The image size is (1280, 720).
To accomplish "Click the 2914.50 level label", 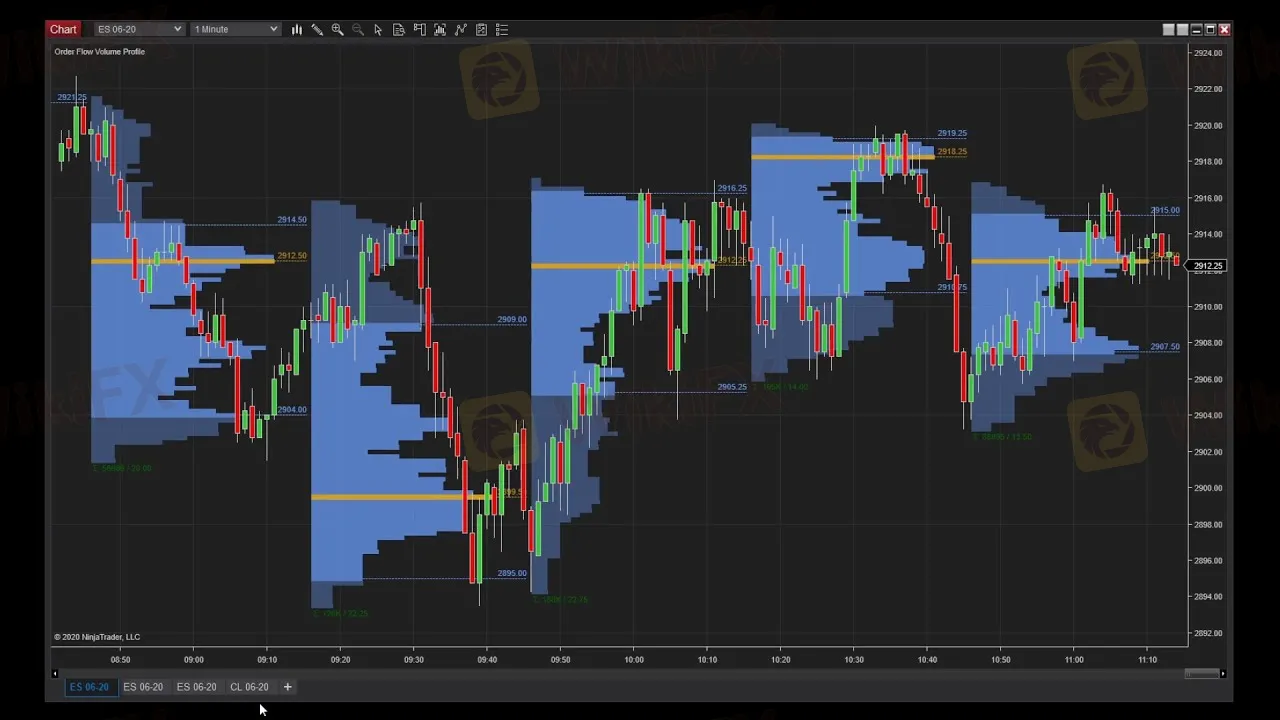I will point(292,220).
